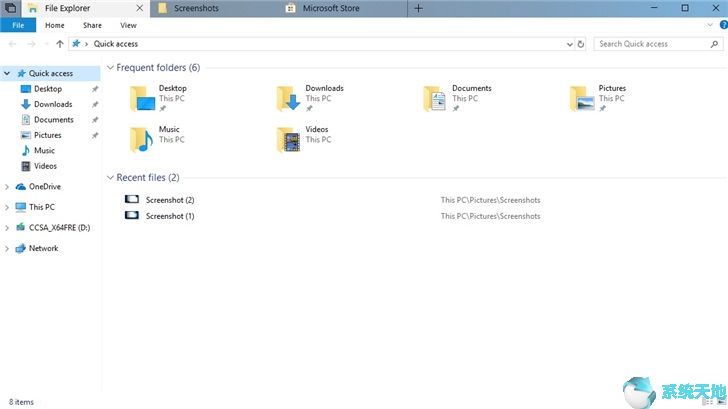
Task: Select Documents in the navigation pane
Action: click(54, 120)
